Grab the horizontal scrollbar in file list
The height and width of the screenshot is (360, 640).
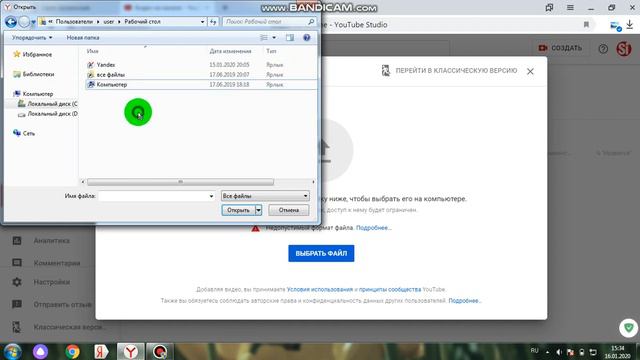point(180,182)
